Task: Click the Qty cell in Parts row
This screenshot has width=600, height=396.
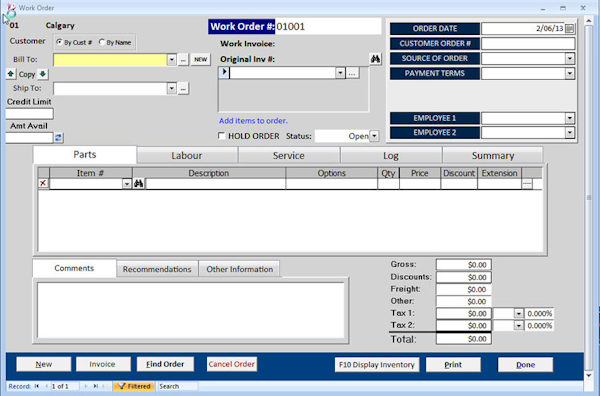Action: [x=388, y=184]
